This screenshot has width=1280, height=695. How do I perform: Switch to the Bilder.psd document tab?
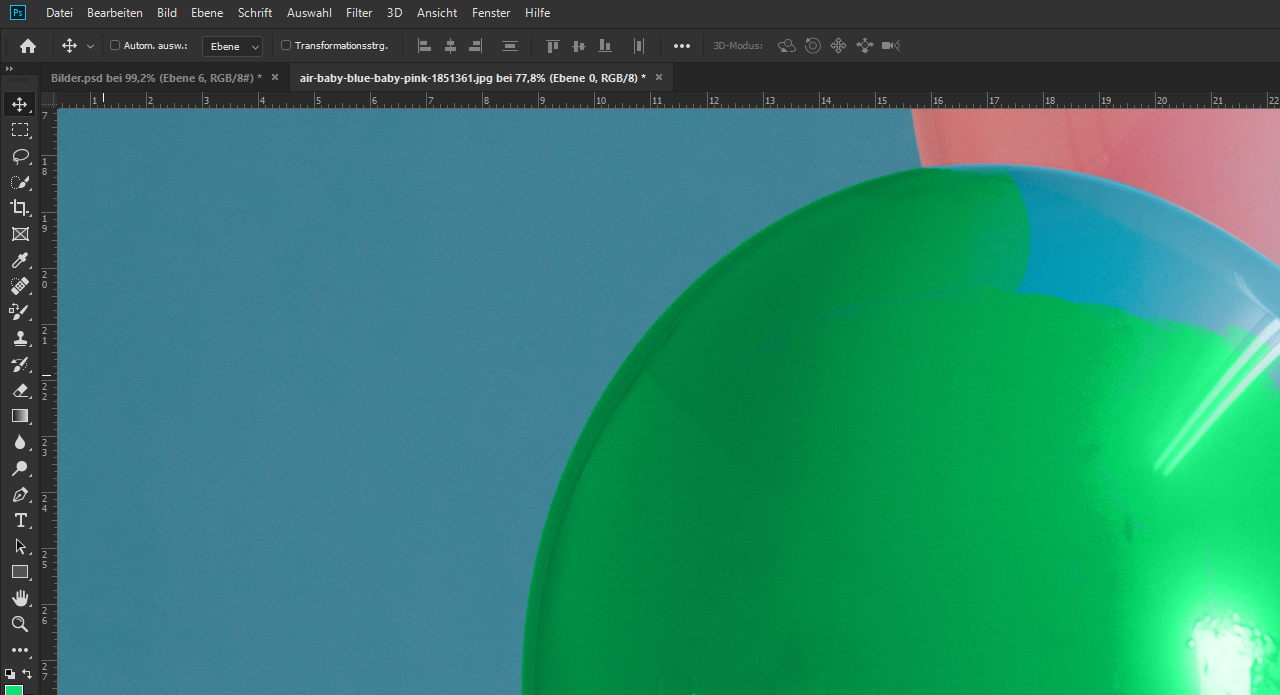pos(156,77)
